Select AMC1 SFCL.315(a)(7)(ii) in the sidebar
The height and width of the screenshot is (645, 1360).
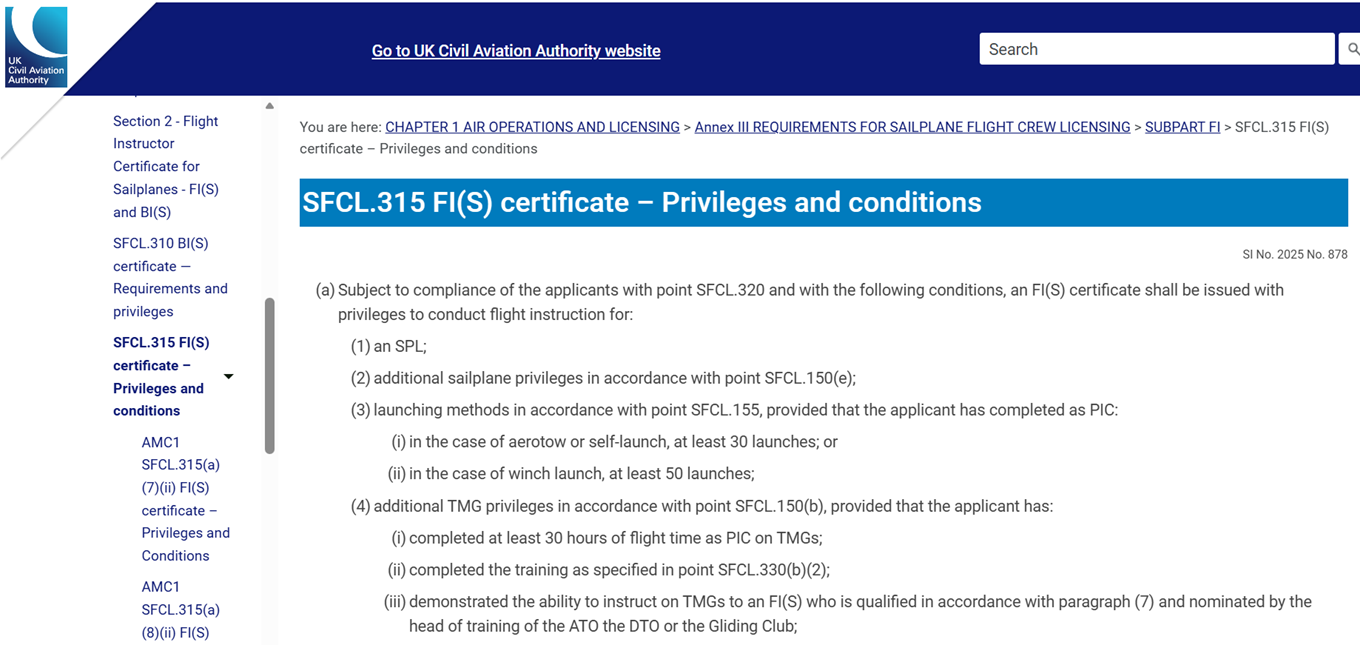pyautogui.click(x=186, y=498)
